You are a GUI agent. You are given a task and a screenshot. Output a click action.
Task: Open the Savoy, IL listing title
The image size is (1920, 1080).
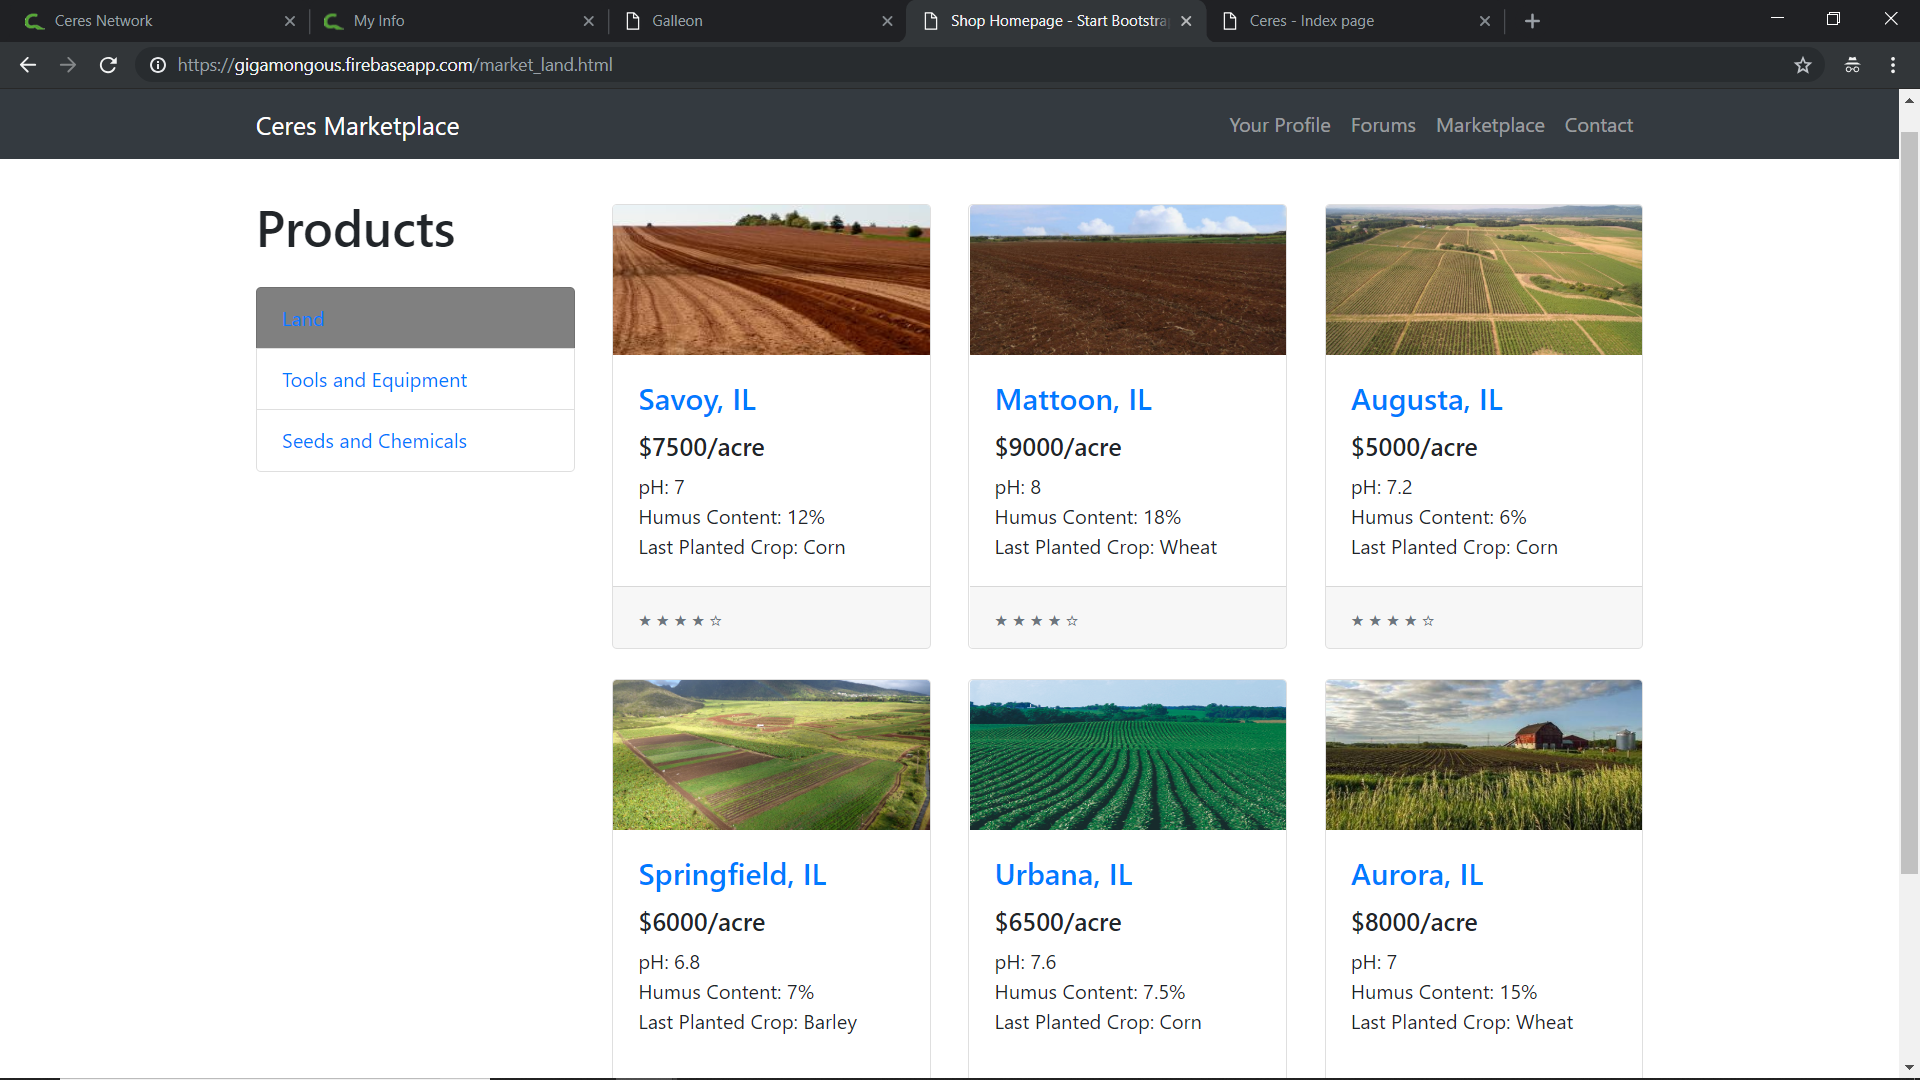point(697,400)
